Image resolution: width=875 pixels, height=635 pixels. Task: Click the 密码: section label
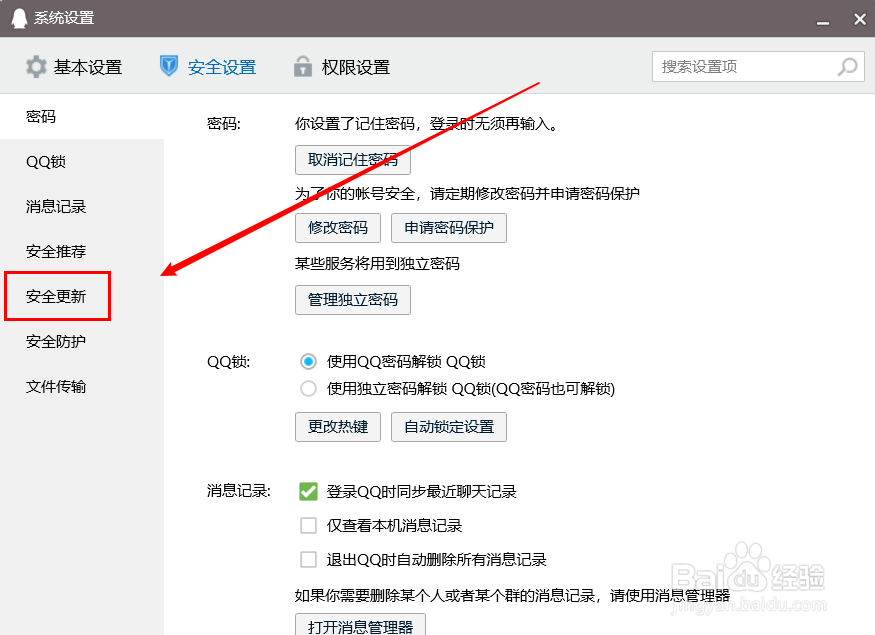point(224,123)
